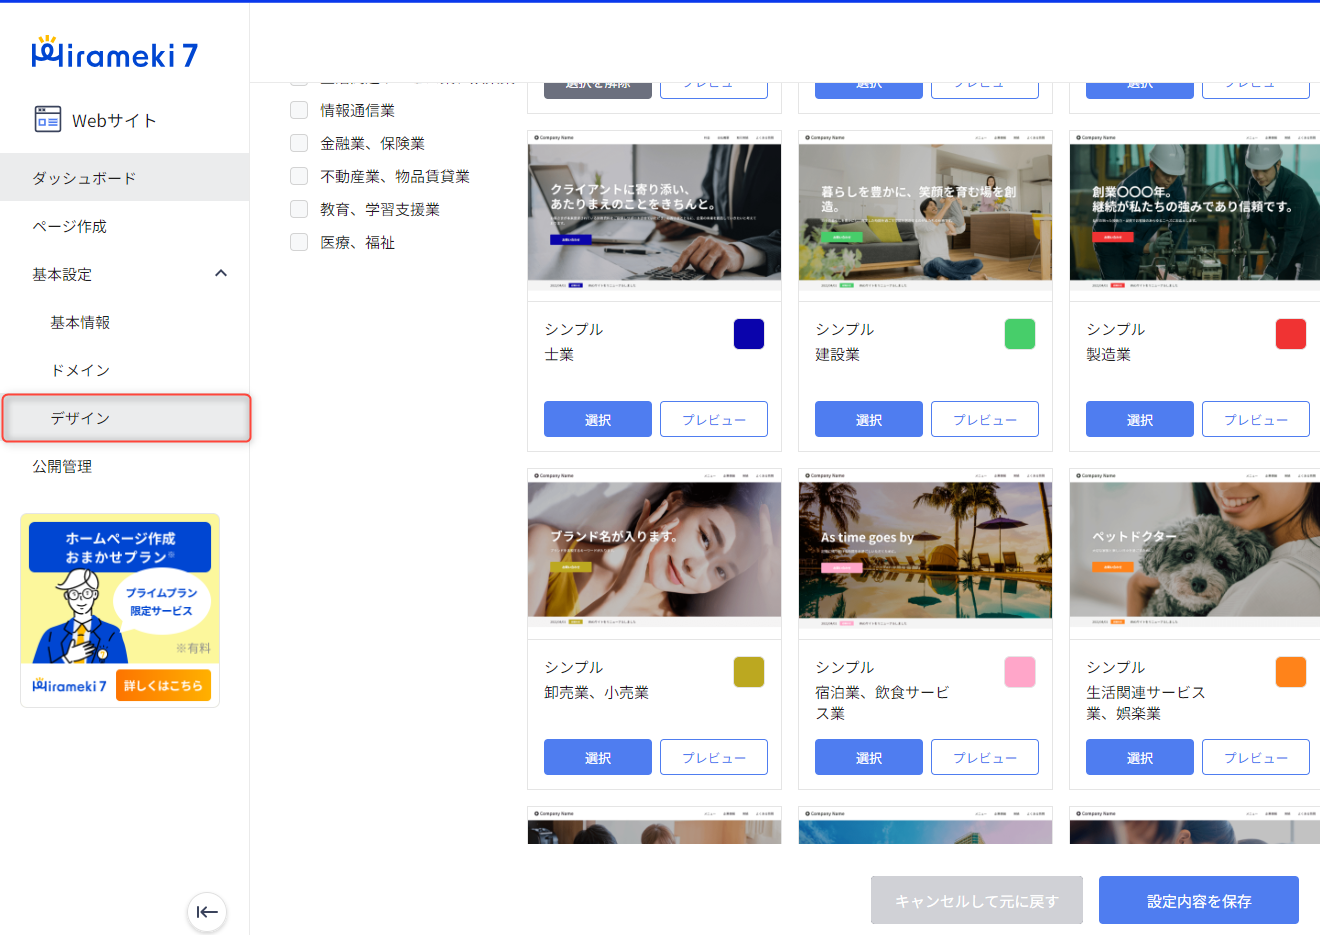
Task: Open 基本情報 settings page
Action: pyautogui.click(x=124, y=322)
